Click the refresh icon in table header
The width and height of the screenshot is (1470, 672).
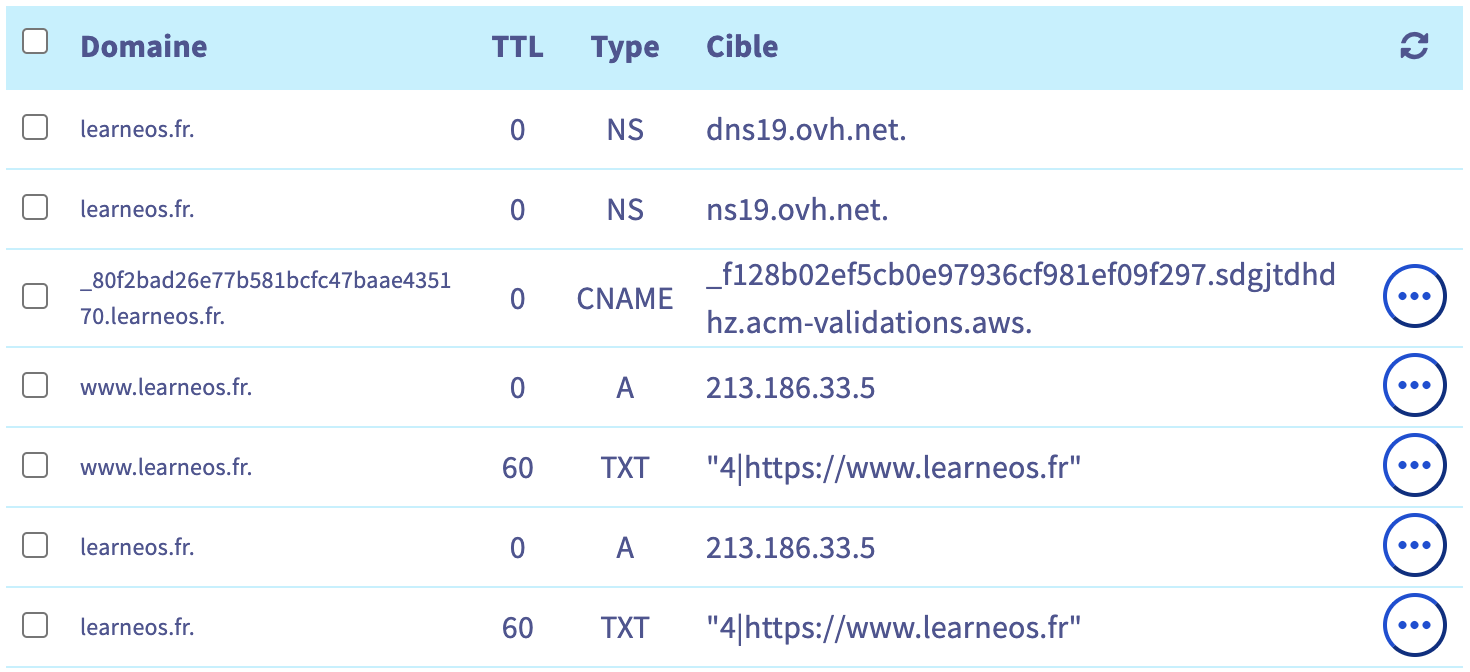1414,46
